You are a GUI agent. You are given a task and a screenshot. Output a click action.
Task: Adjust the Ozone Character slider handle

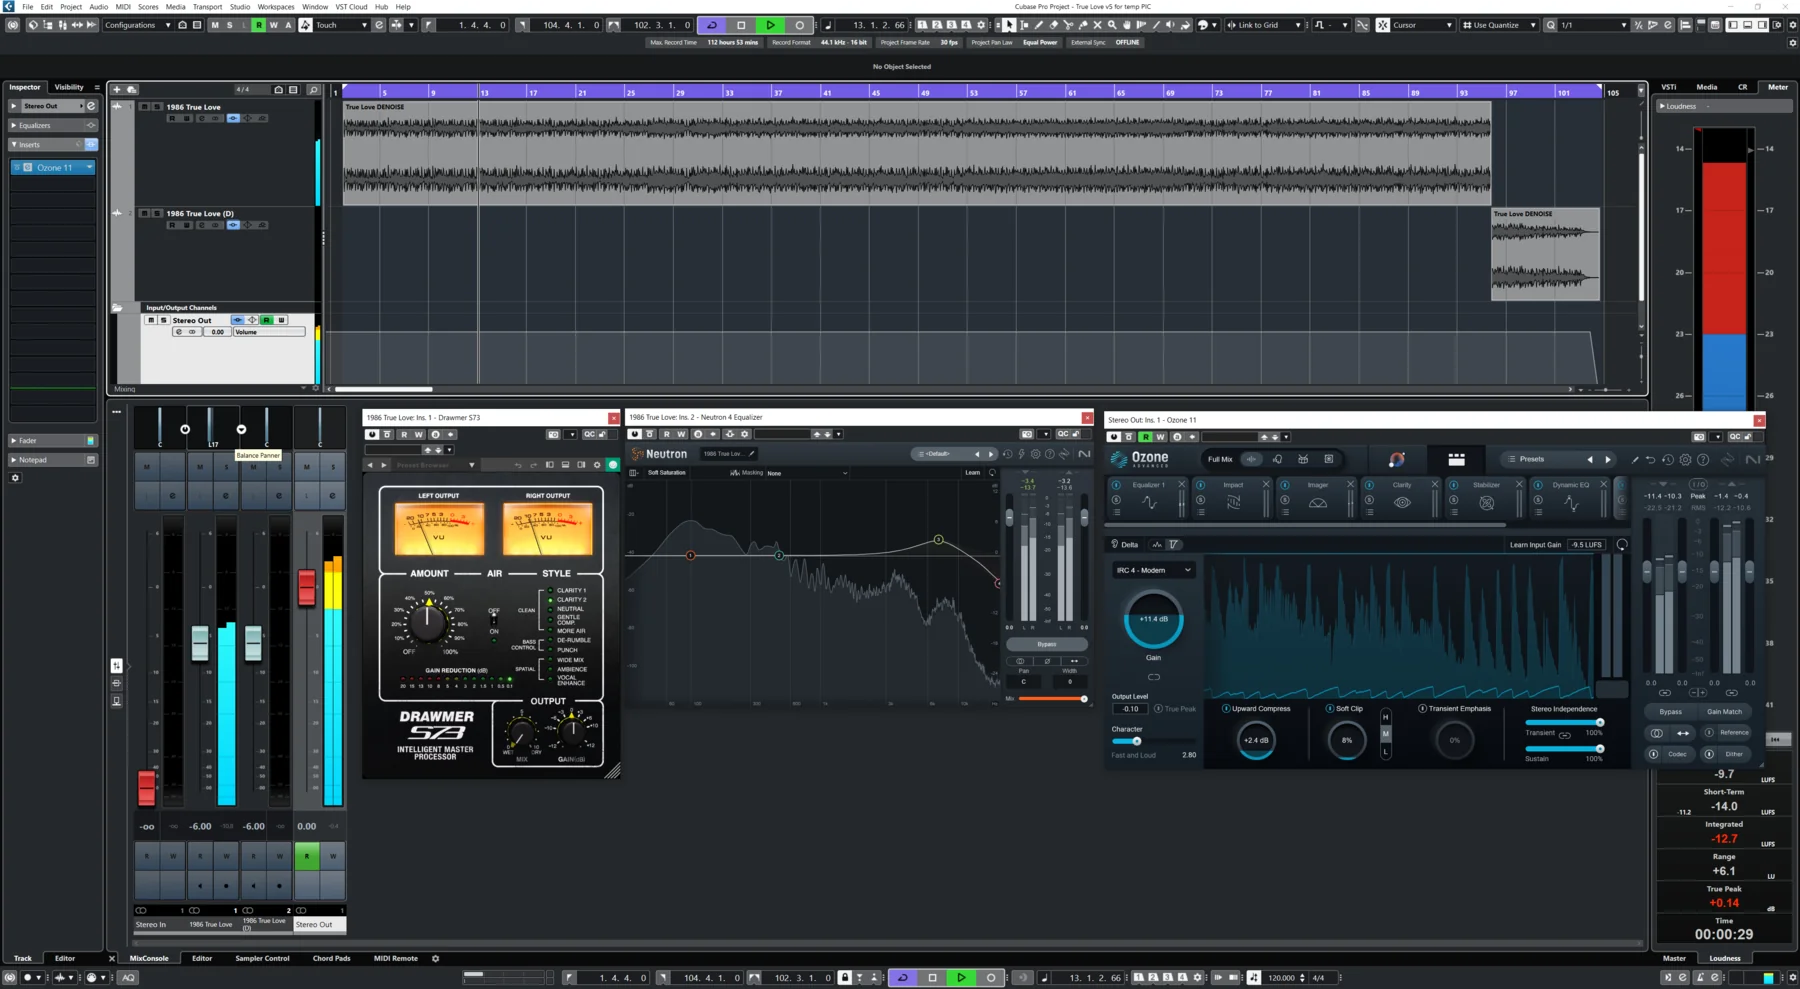pos(1136,741)
